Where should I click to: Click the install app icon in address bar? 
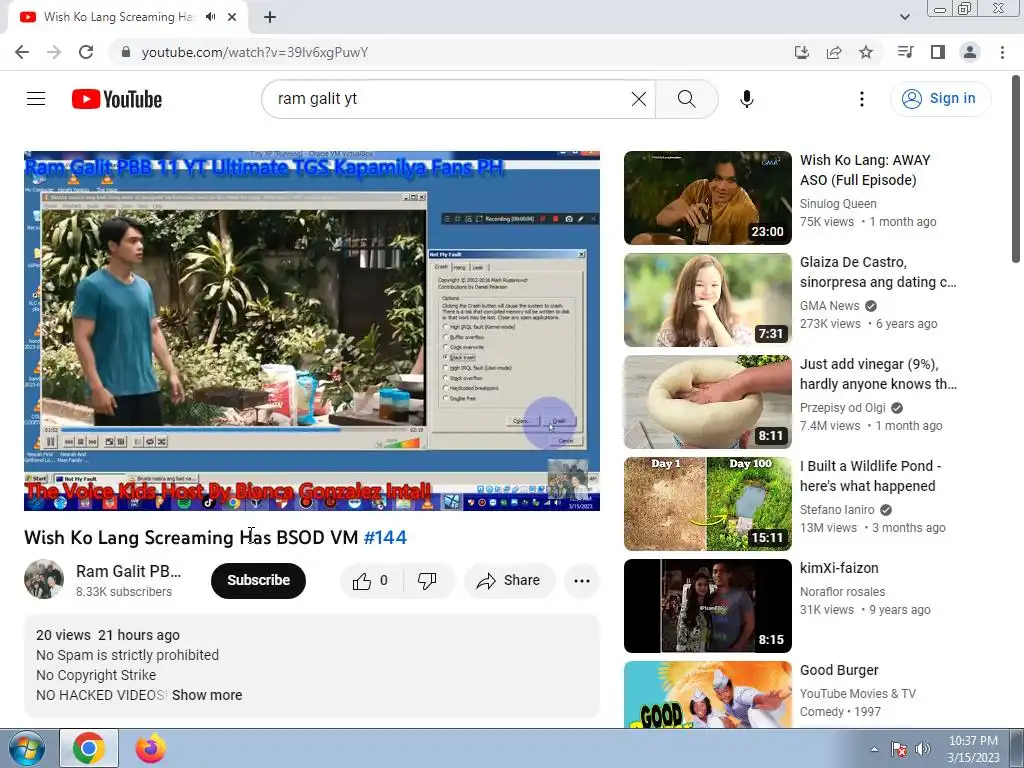point(801,52)
